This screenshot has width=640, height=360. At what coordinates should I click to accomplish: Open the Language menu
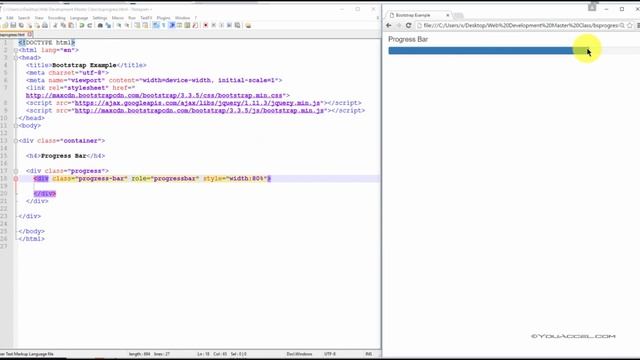tap(79, 18)
